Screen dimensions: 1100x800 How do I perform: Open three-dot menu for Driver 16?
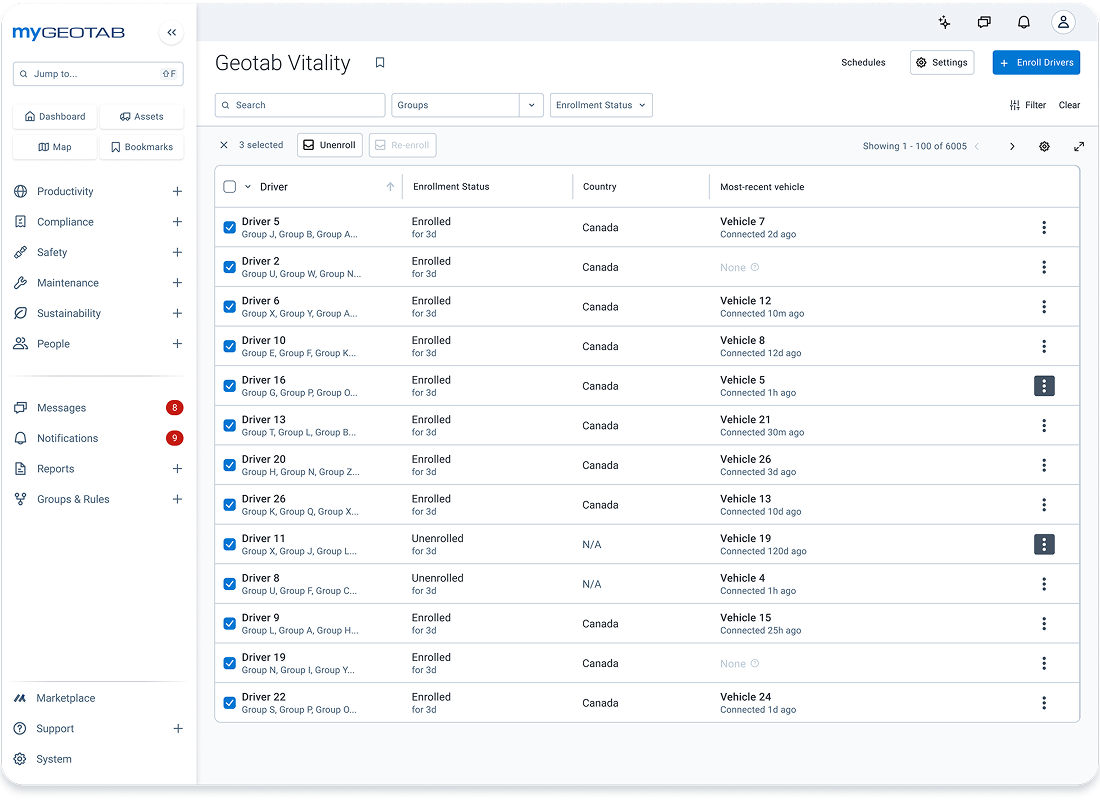coord(1043,386)
